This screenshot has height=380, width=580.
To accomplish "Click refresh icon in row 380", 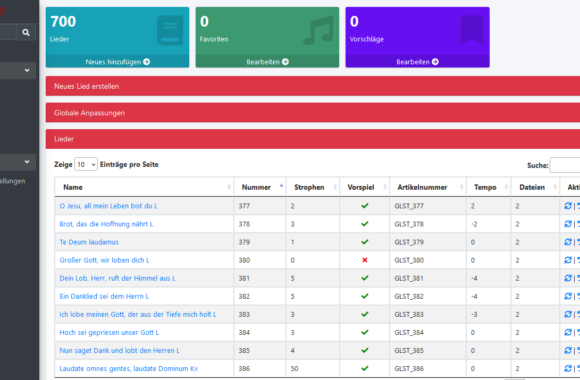I will click(568, 260).
